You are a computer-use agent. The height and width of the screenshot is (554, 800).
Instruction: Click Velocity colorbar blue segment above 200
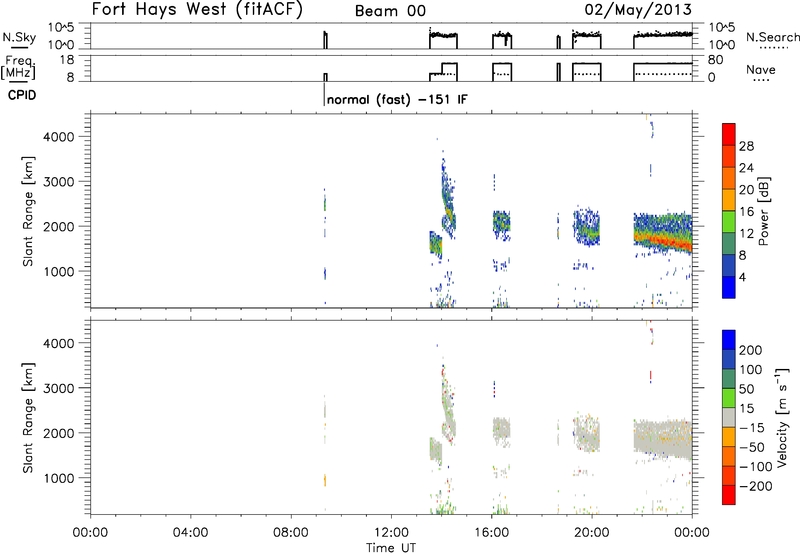click(x=729, y=339)
